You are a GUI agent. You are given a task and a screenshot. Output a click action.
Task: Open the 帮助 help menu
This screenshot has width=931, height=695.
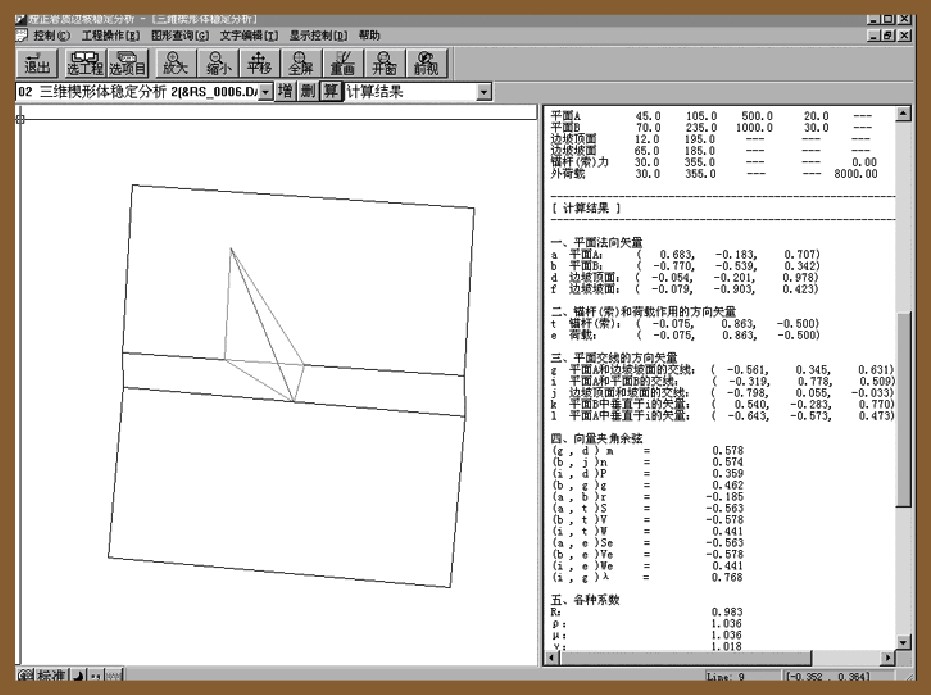[369, 36]
